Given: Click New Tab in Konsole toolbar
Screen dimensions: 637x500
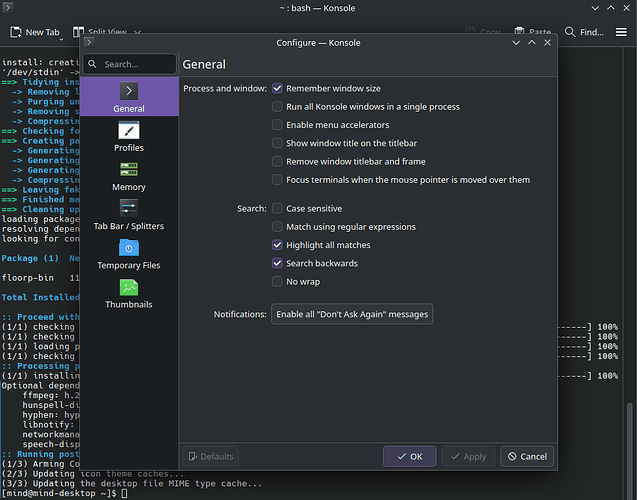Looking at the screenshot, I should point(34,32).
